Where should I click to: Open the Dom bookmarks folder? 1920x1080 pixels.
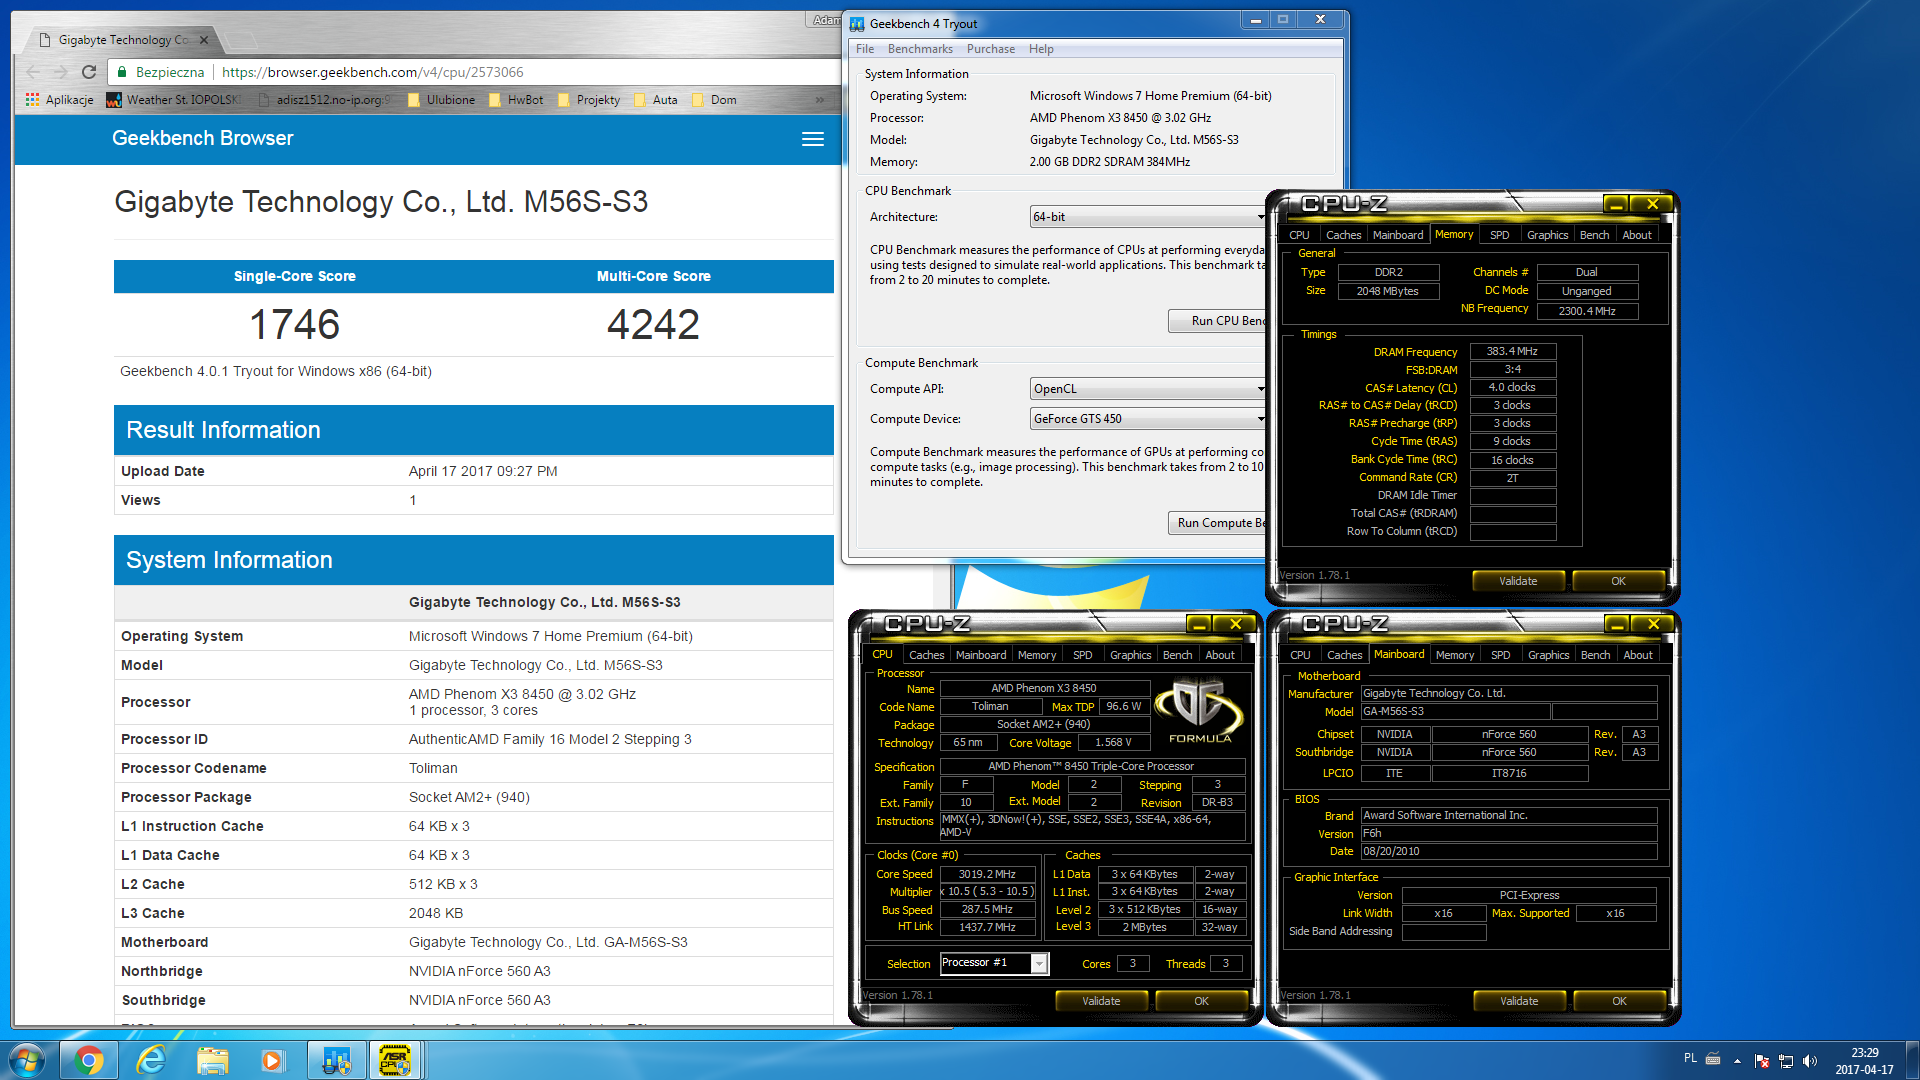[x=714, y=100]
